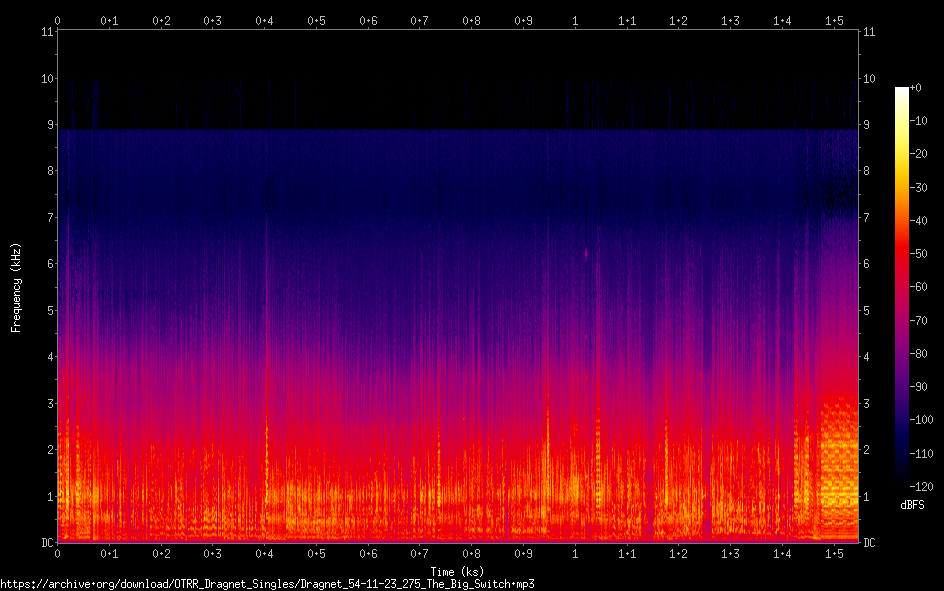Click the 0.2 tick on top time axis

pyautogui.click(x=161, y=20)
